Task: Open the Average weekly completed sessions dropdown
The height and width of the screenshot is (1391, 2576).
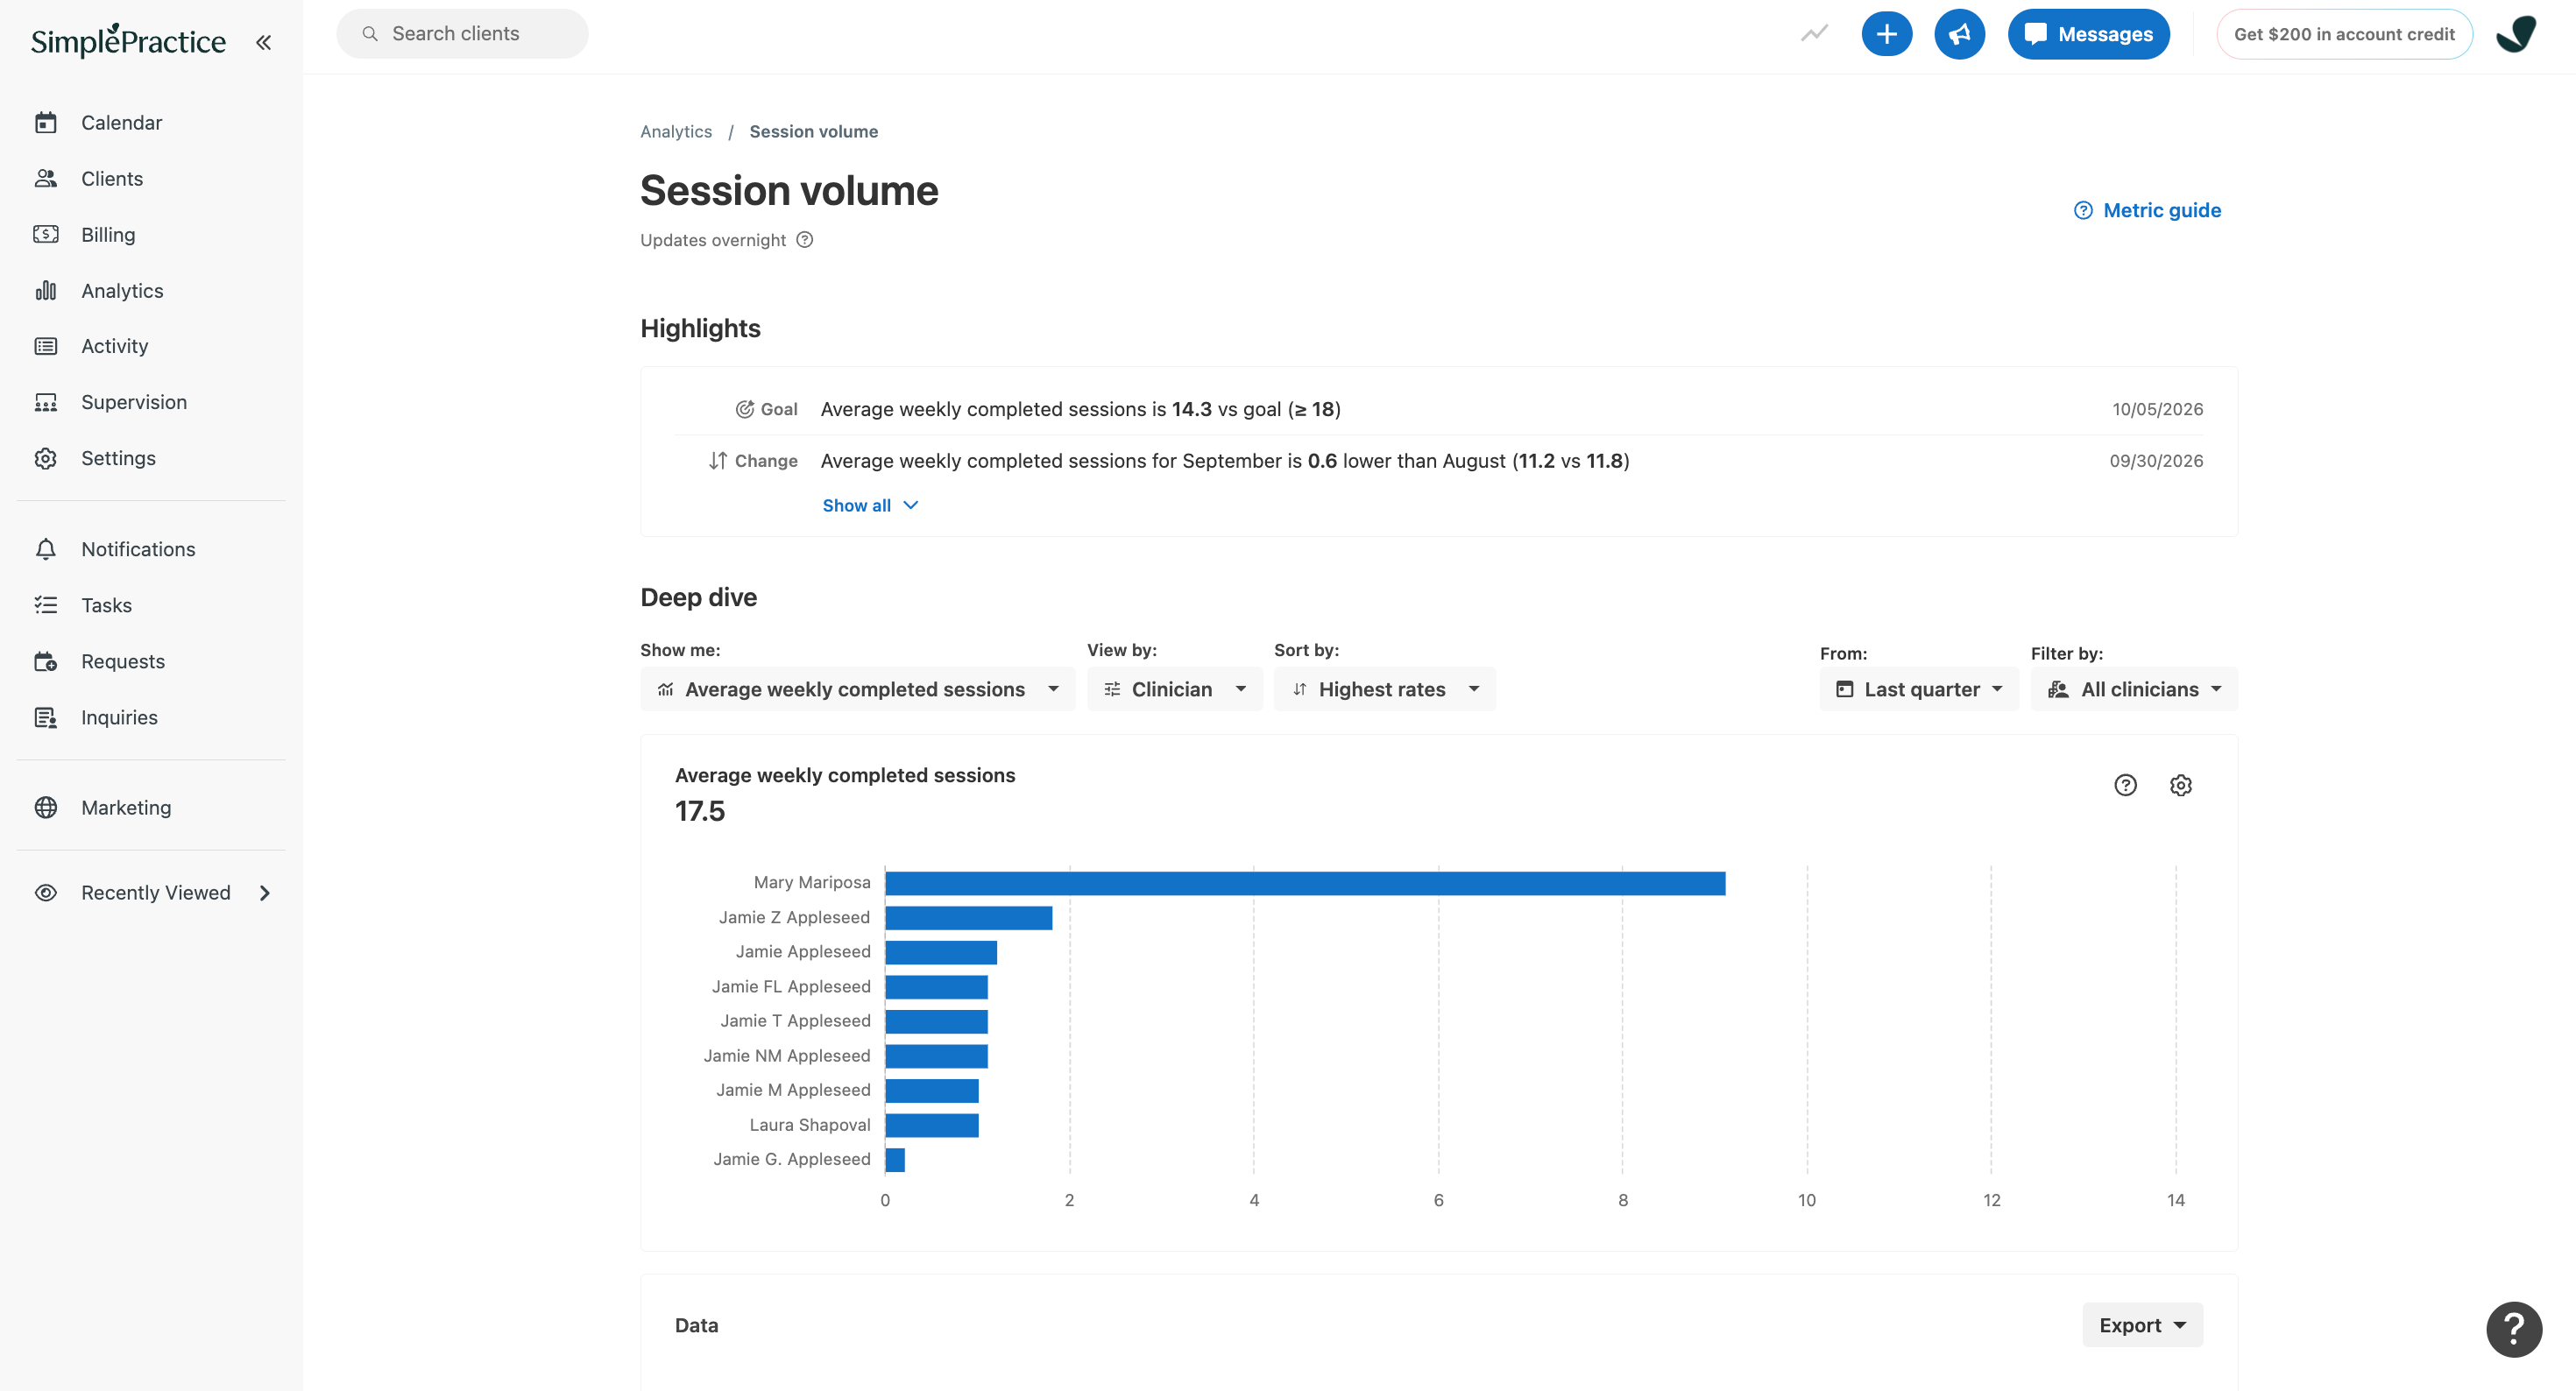Action: (x=857, y=689)
